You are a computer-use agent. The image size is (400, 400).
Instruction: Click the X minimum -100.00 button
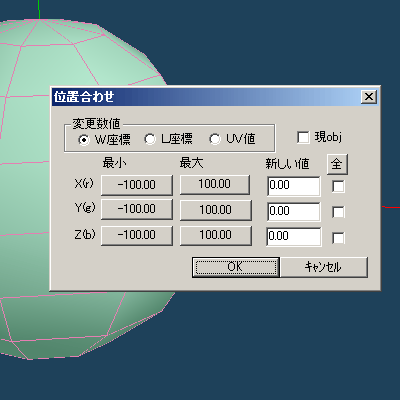(x=137, y=185)
